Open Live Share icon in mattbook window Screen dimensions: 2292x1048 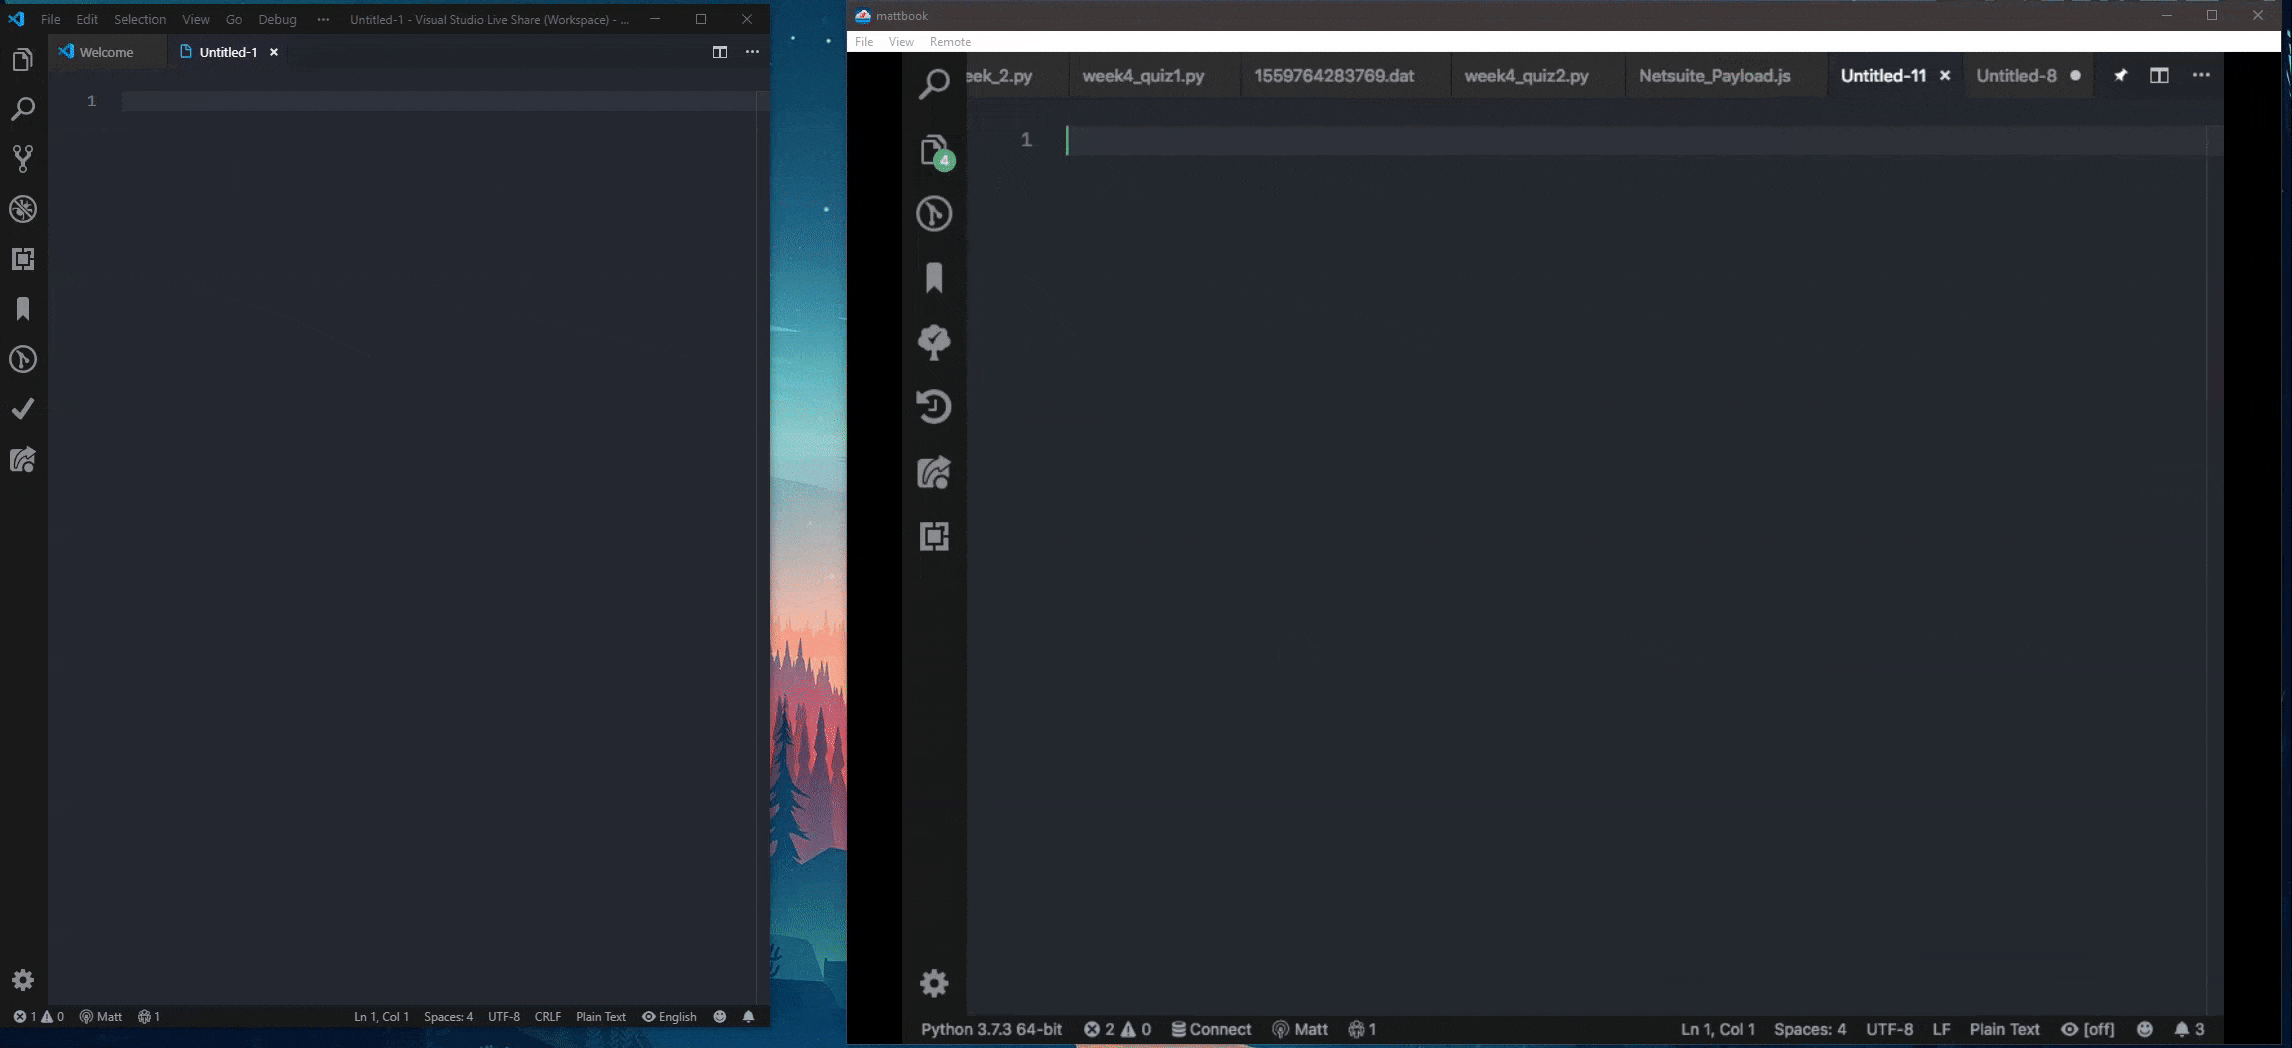coord(934,472)
